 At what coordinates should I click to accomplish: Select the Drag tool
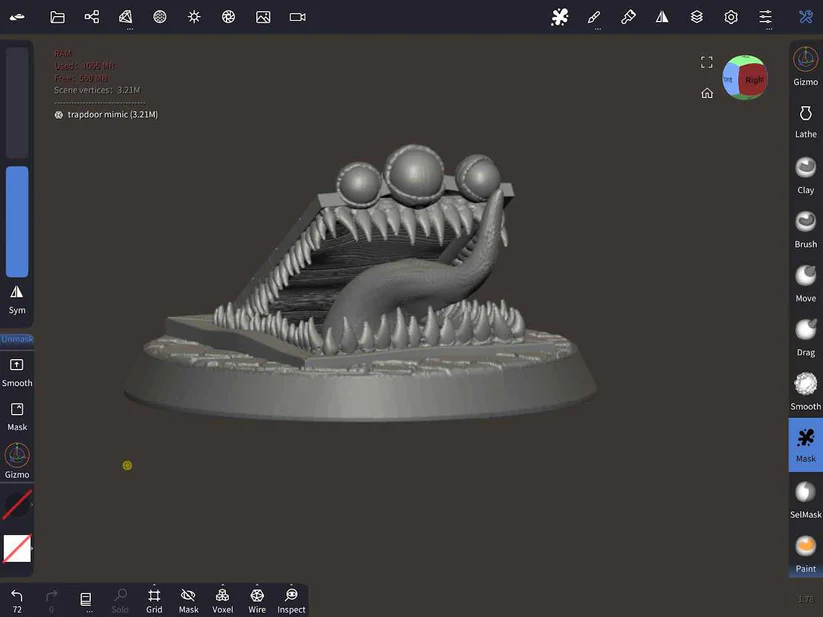point(806,338)
